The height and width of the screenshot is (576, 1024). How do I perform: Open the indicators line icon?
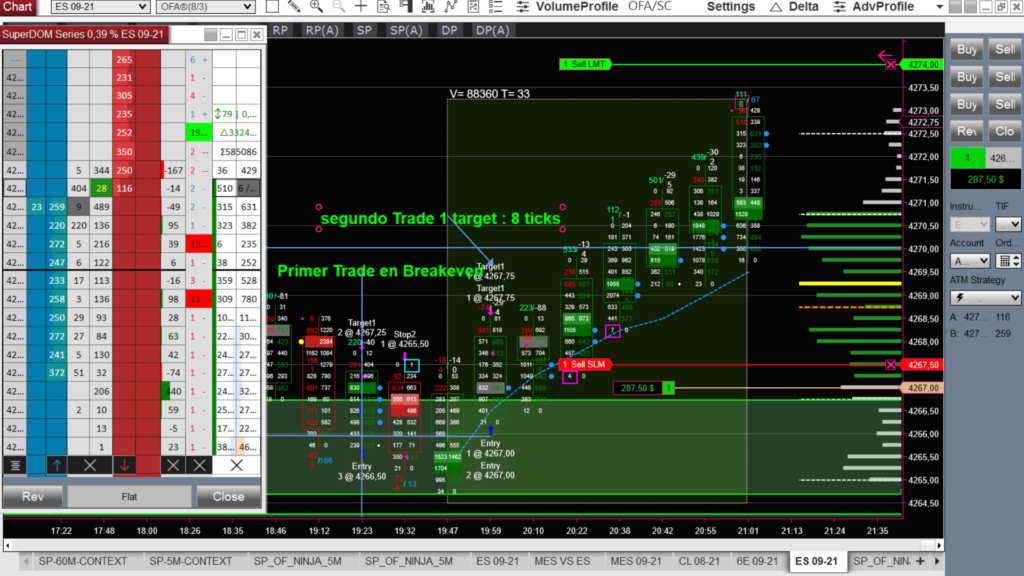[451, 7]
